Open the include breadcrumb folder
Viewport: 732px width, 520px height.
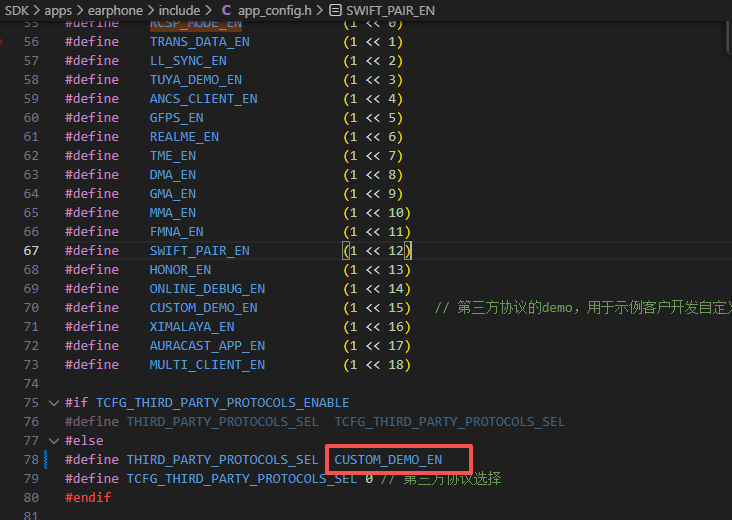tap(179, 10)
